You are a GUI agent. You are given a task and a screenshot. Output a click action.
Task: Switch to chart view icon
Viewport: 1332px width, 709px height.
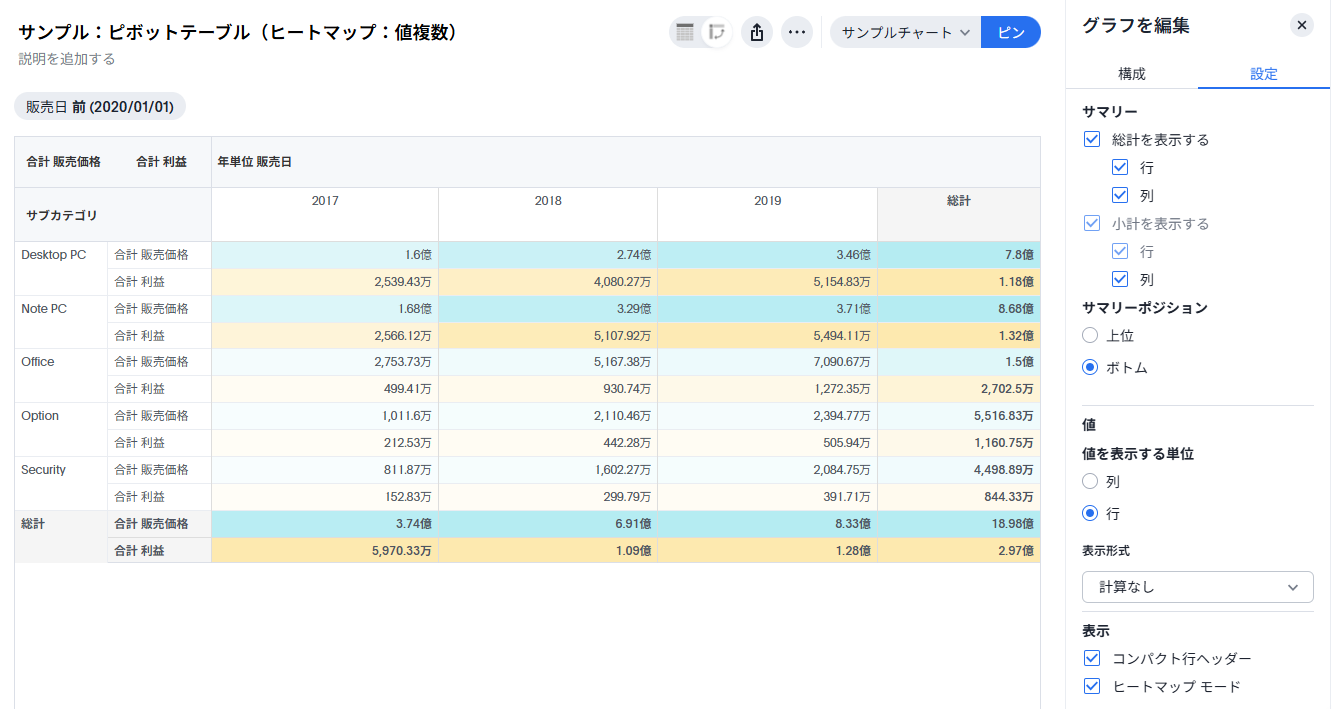[x=716, y=32]
